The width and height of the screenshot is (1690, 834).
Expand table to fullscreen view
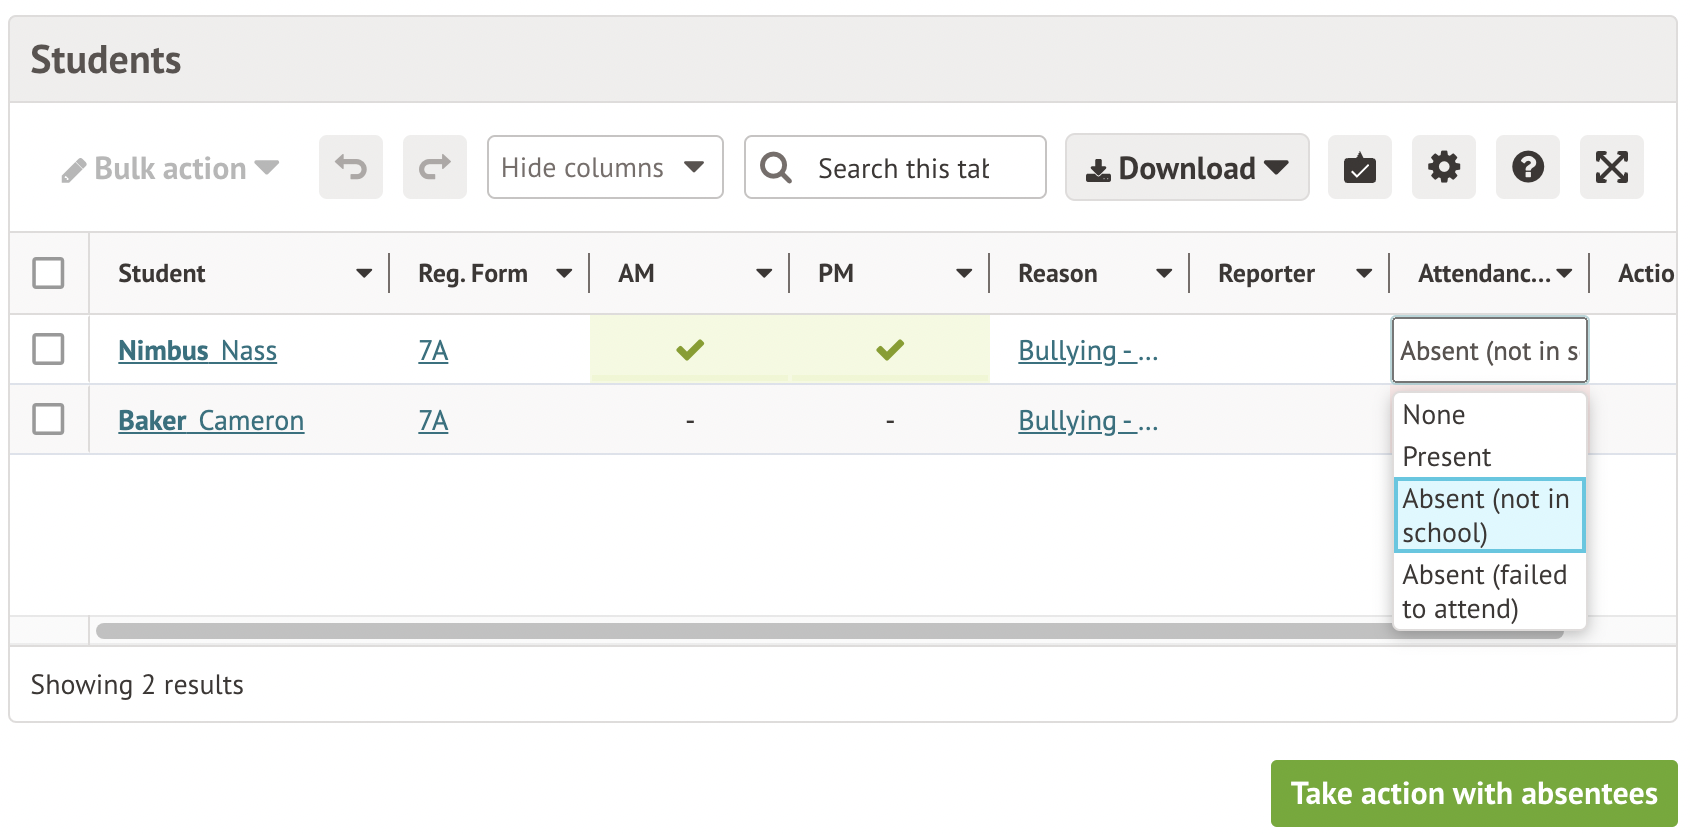click(1611, 167)
